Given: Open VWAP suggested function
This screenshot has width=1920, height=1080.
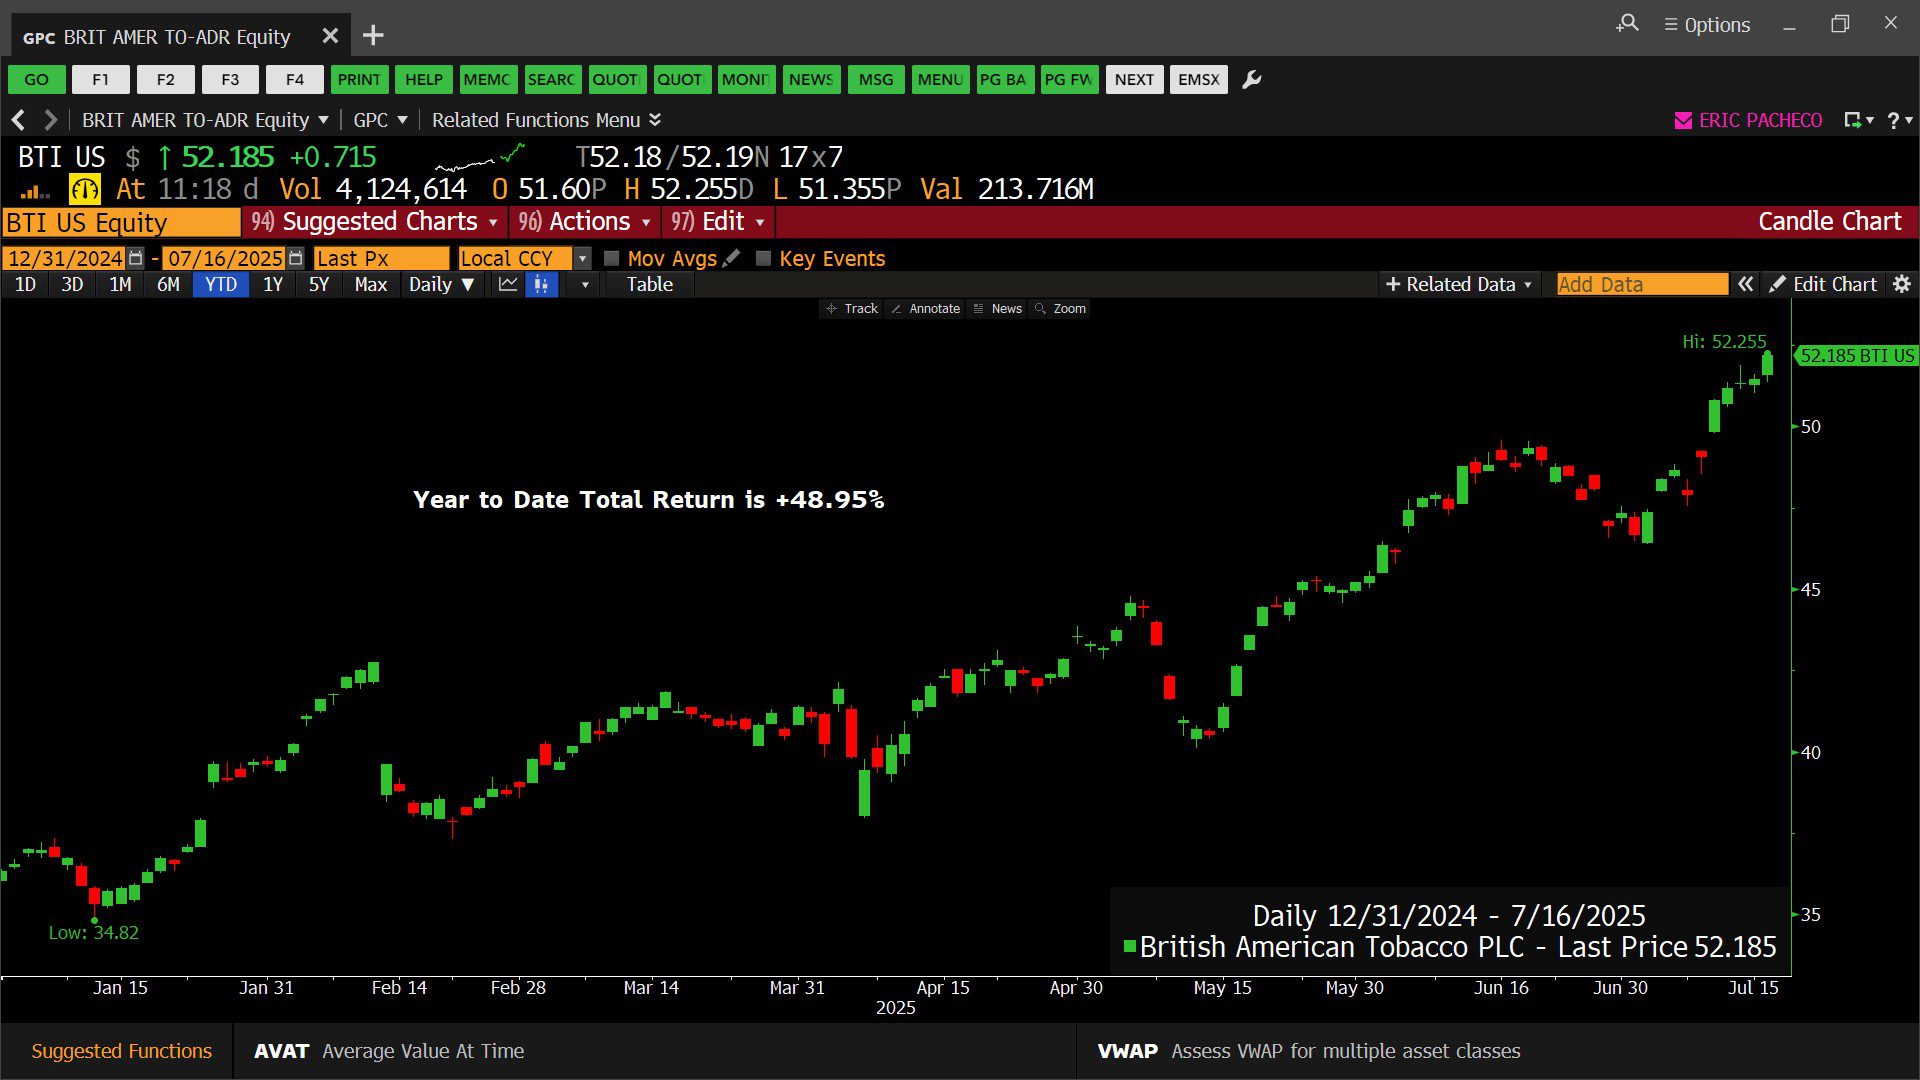Looking at the screenshot, I should tap(1308, 1051).
